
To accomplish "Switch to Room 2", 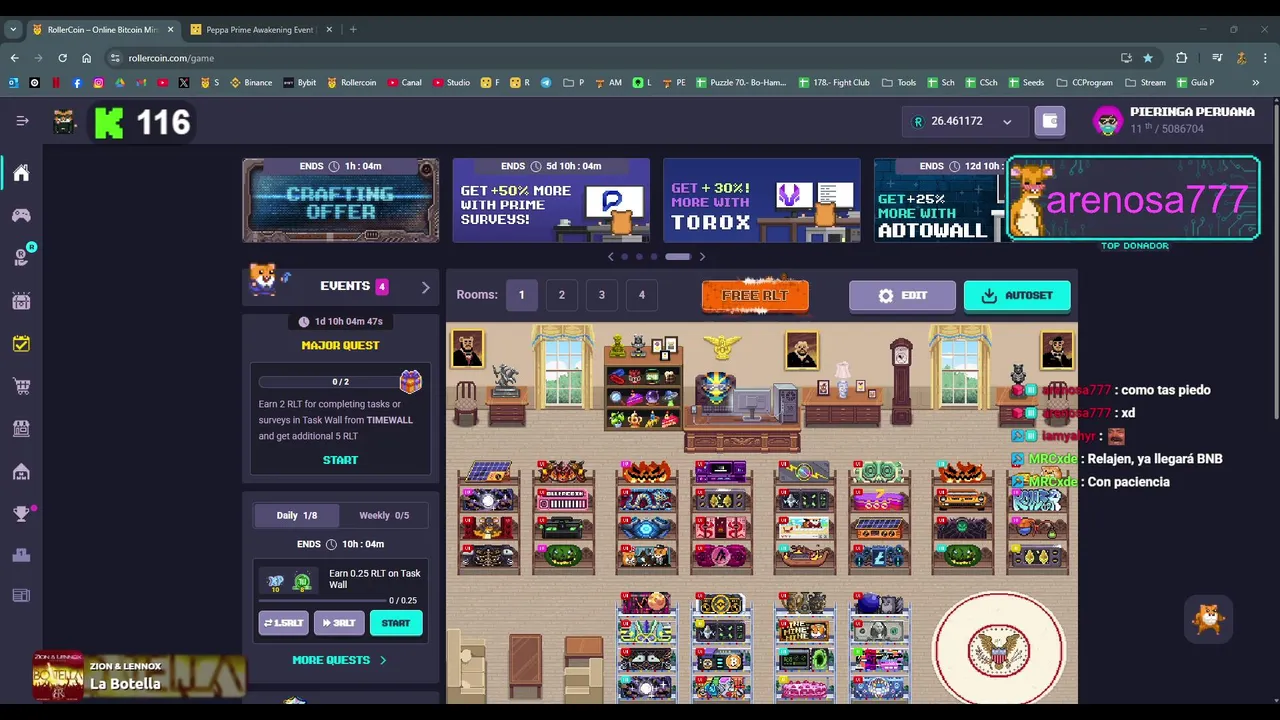I will click(x=561, y=295).
